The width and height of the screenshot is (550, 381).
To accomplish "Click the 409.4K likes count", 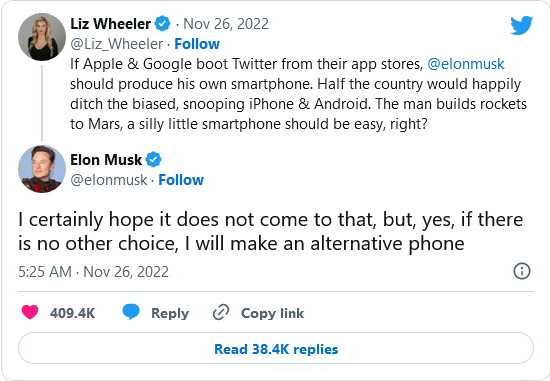I will (73, 313).
